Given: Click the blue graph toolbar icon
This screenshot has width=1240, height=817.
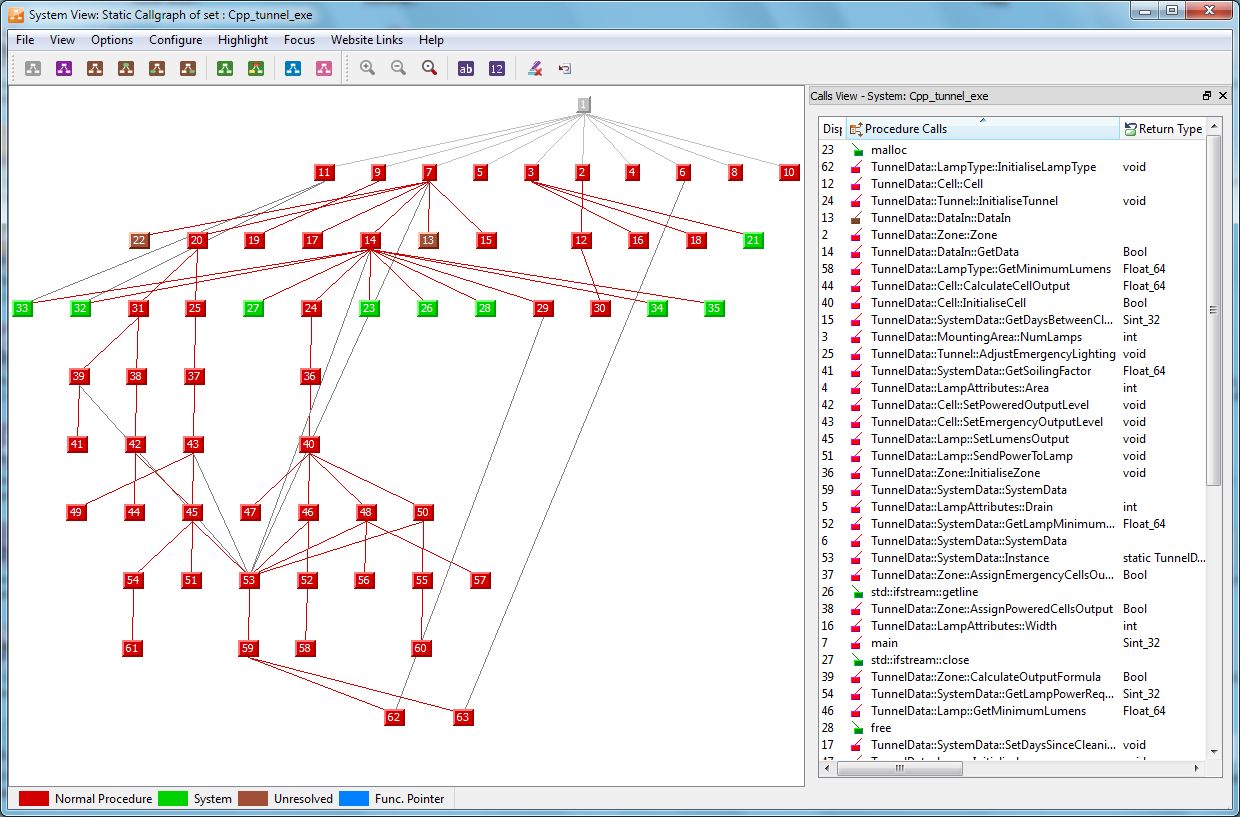Looking at the screenshot, I should [x=293, y=69].
